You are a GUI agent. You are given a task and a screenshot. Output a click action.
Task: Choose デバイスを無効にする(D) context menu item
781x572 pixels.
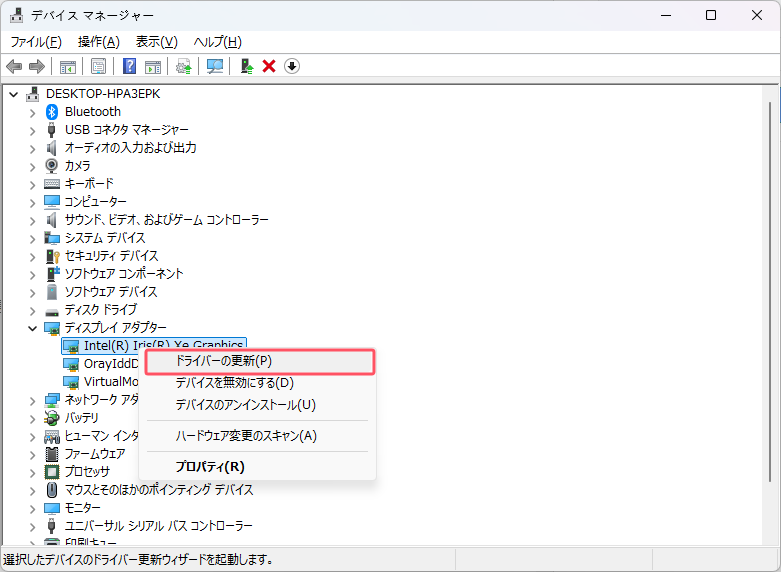tap(257, 383)
